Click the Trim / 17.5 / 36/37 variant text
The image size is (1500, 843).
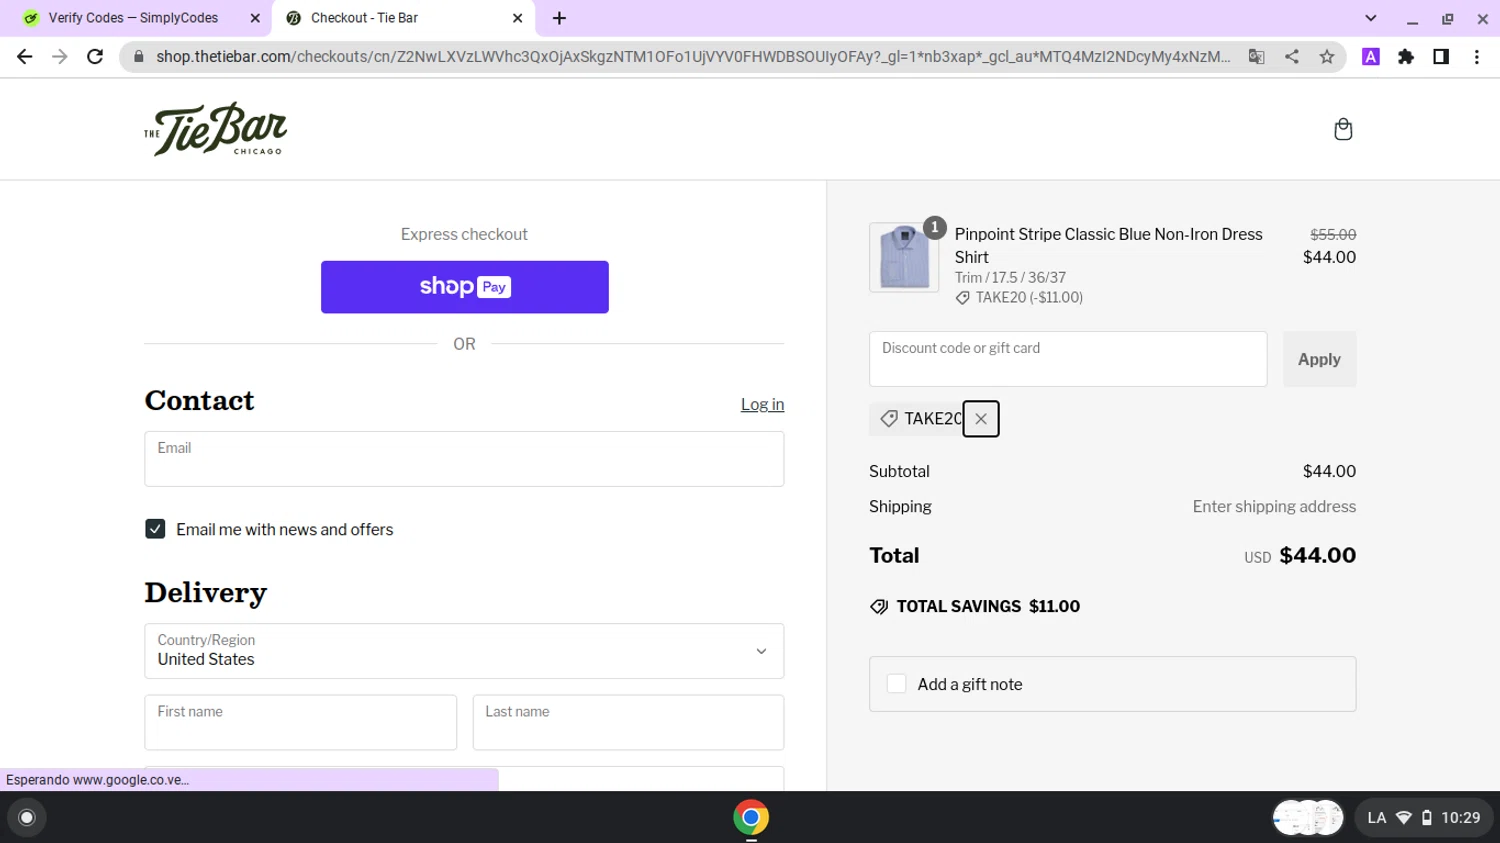(1010, 277)
